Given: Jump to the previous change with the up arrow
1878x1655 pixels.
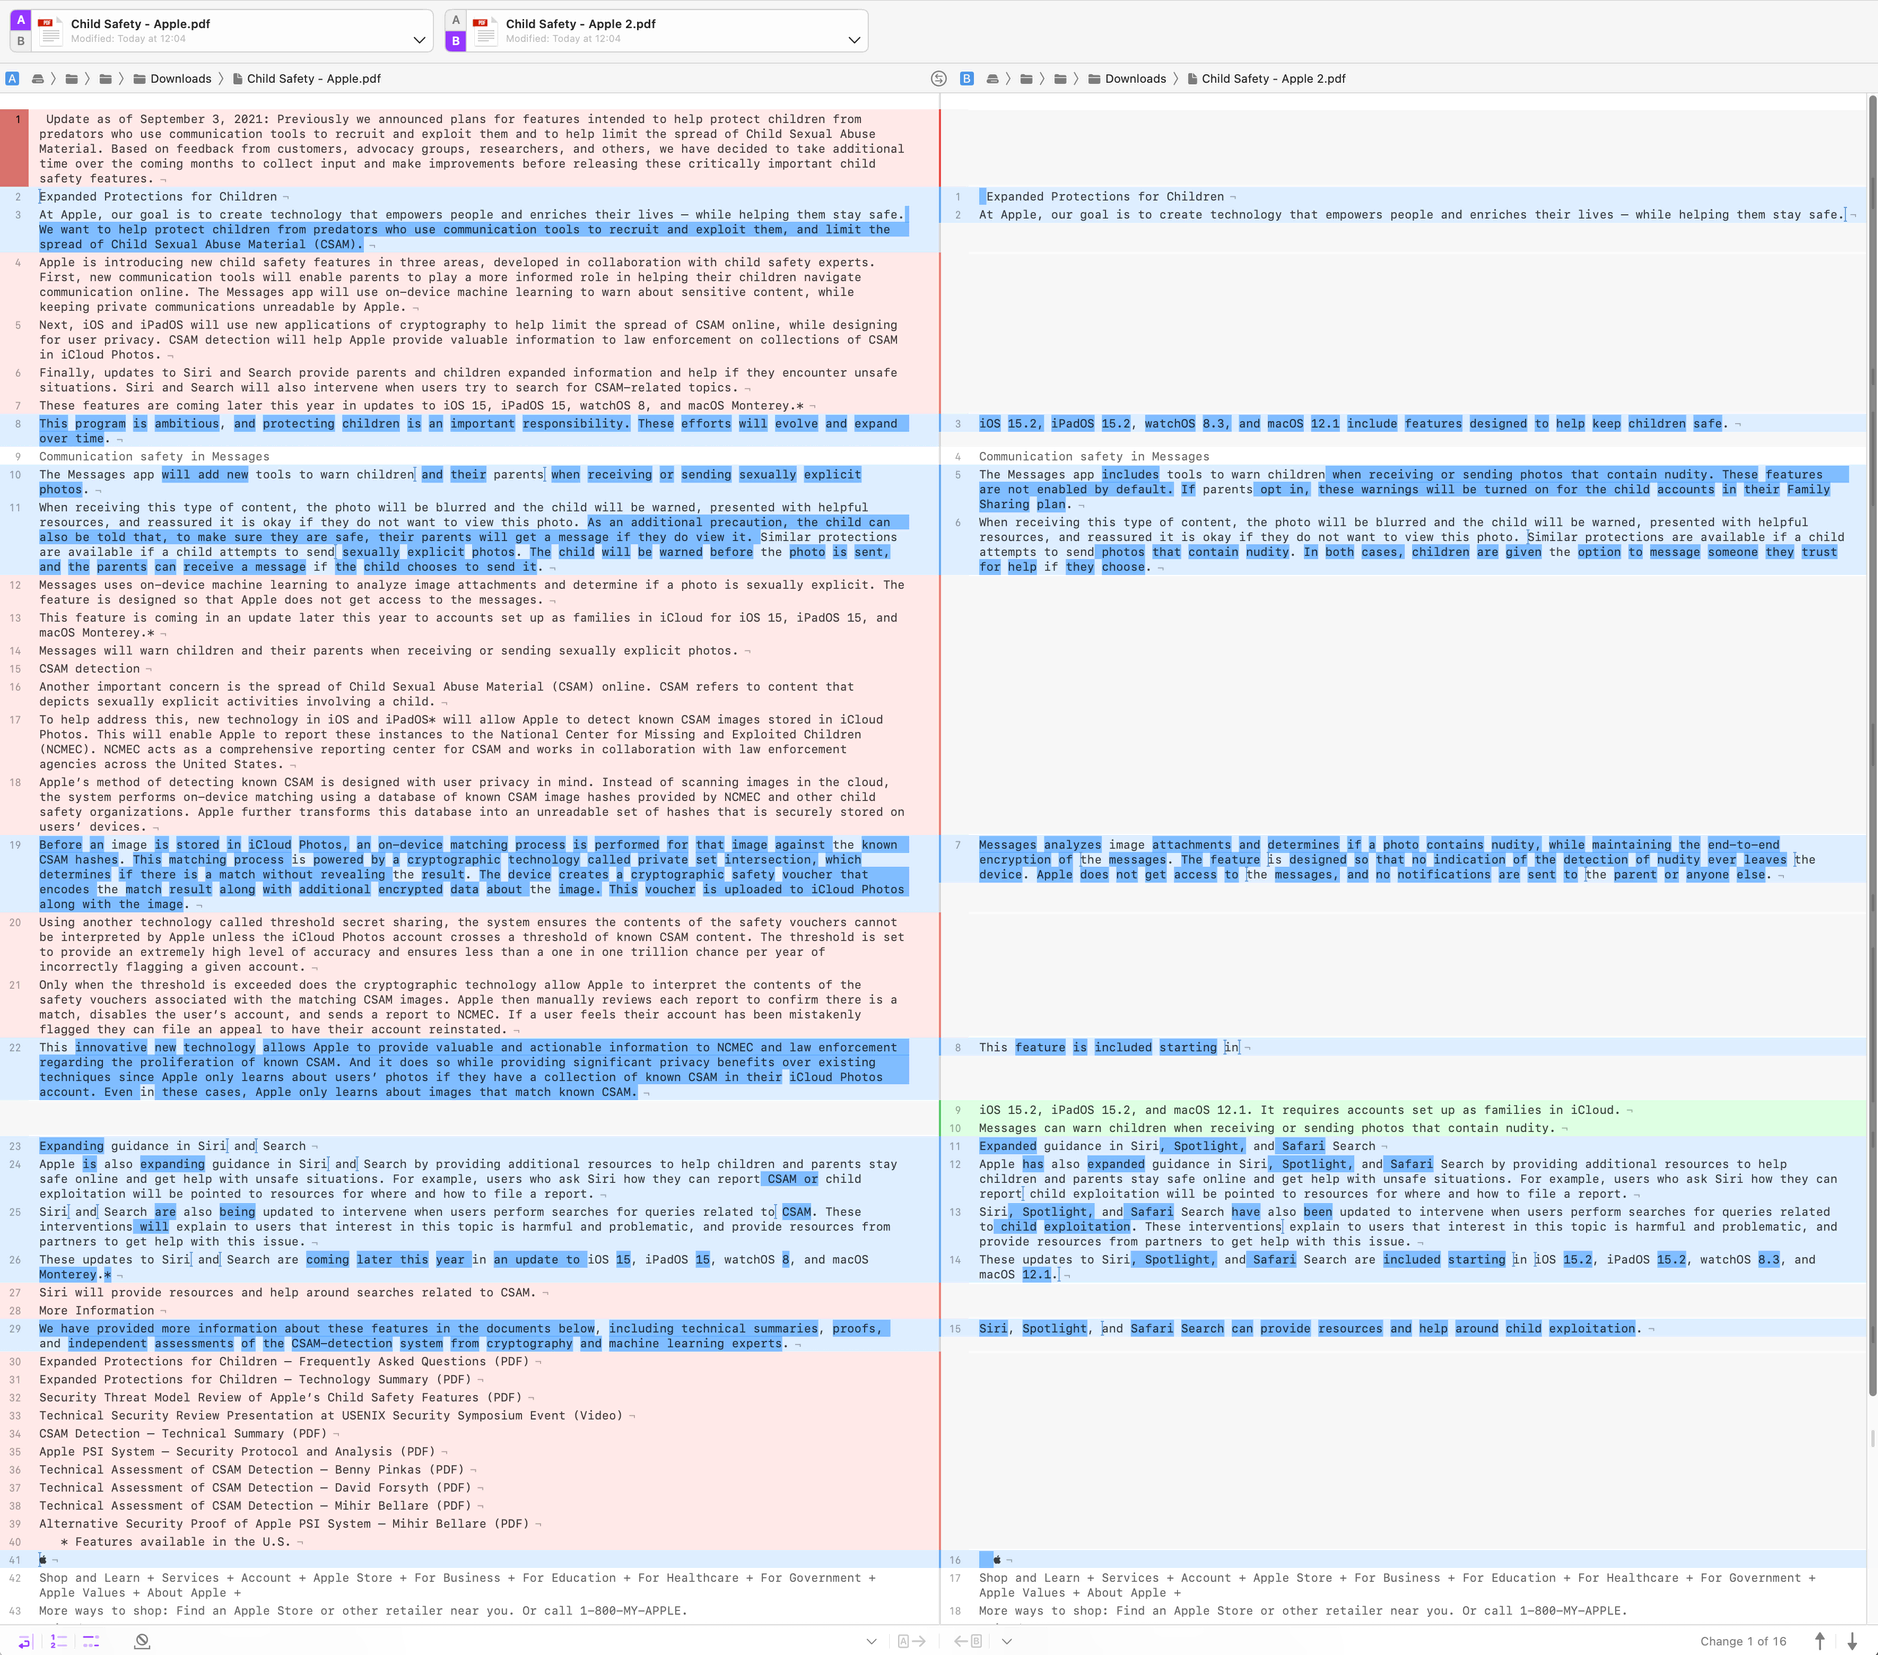Looking at the screenshot, I should tap(1820, 1641).
